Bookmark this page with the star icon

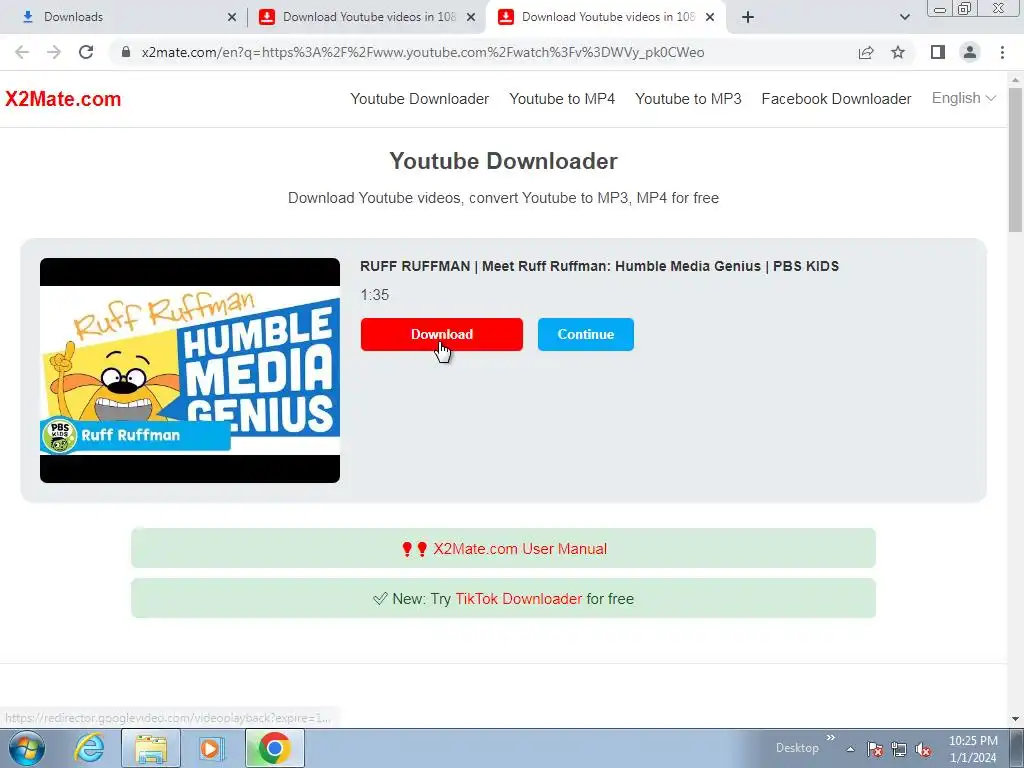click(898, 52)
